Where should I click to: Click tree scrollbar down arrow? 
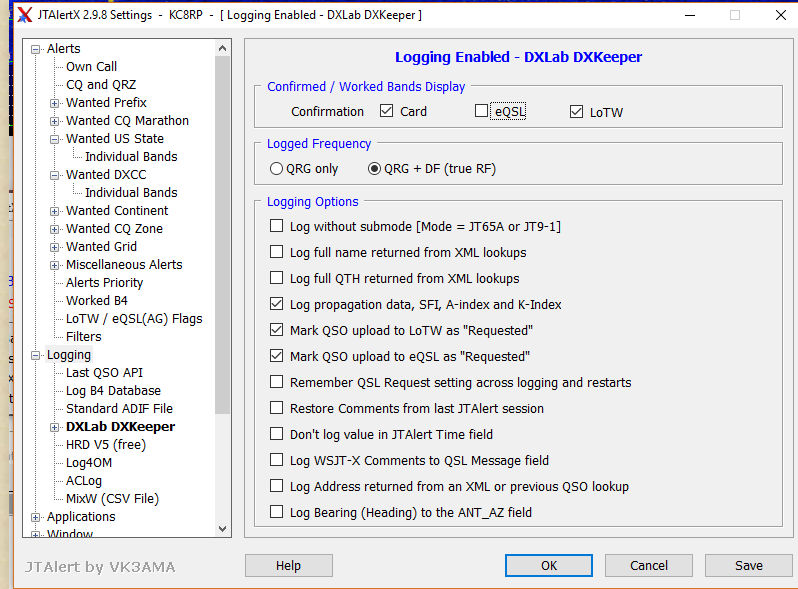pyautogui.click(x=222, y=528)
